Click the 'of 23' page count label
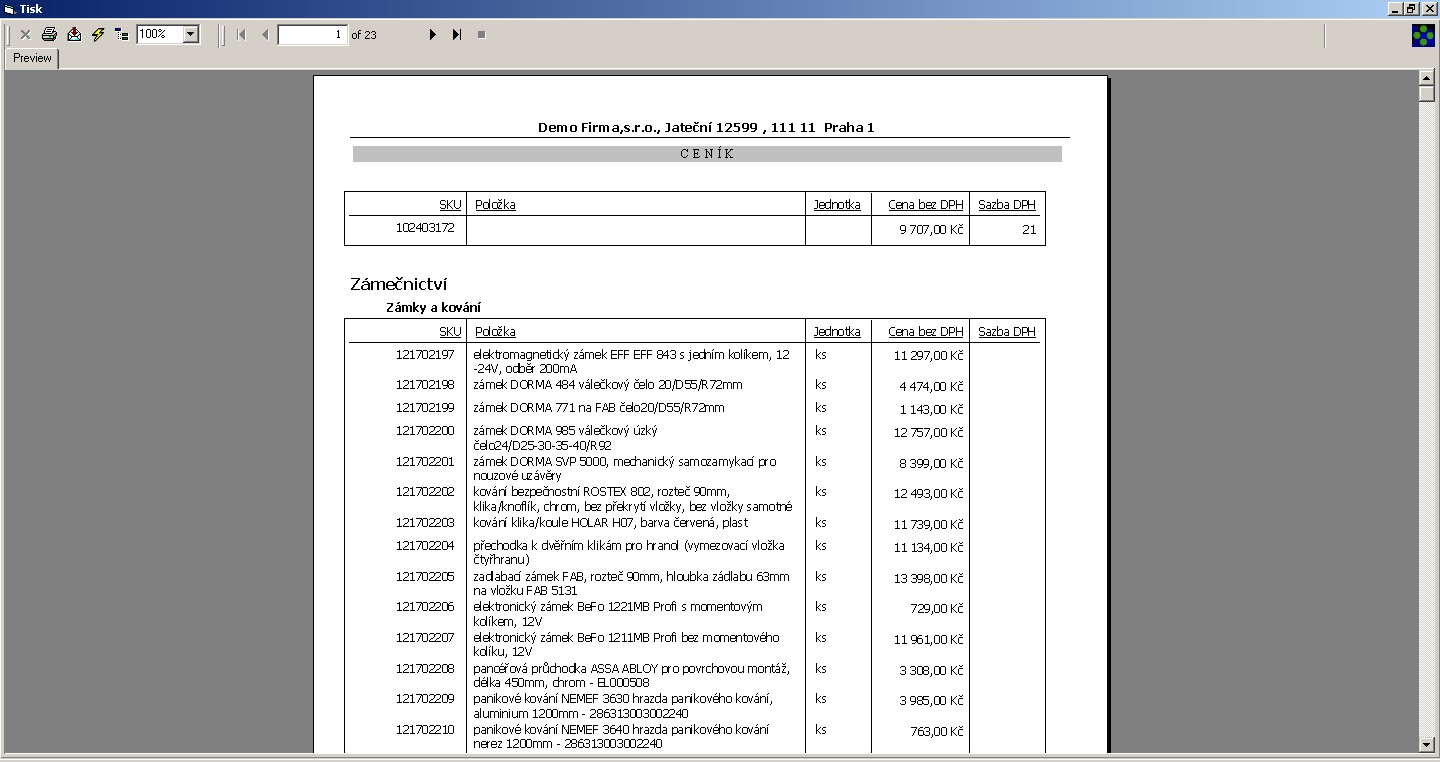 364,34
